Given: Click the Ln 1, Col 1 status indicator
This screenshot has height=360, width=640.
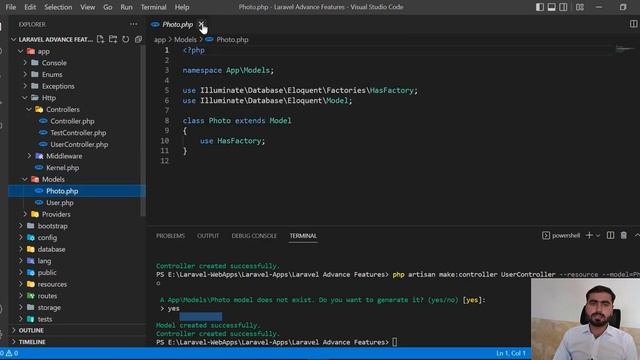Looking at the screenshot, I should tap(511, 353).
